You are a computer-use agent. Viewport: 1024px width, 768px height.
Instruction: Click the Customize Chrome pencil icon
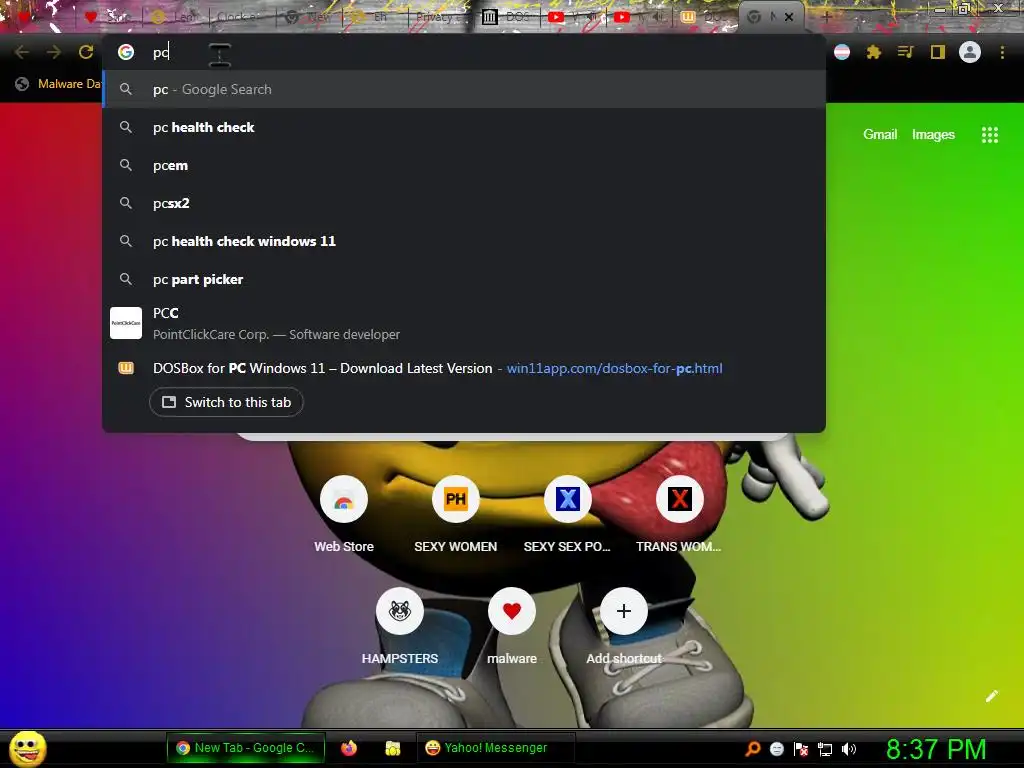(x=992, y=696)
